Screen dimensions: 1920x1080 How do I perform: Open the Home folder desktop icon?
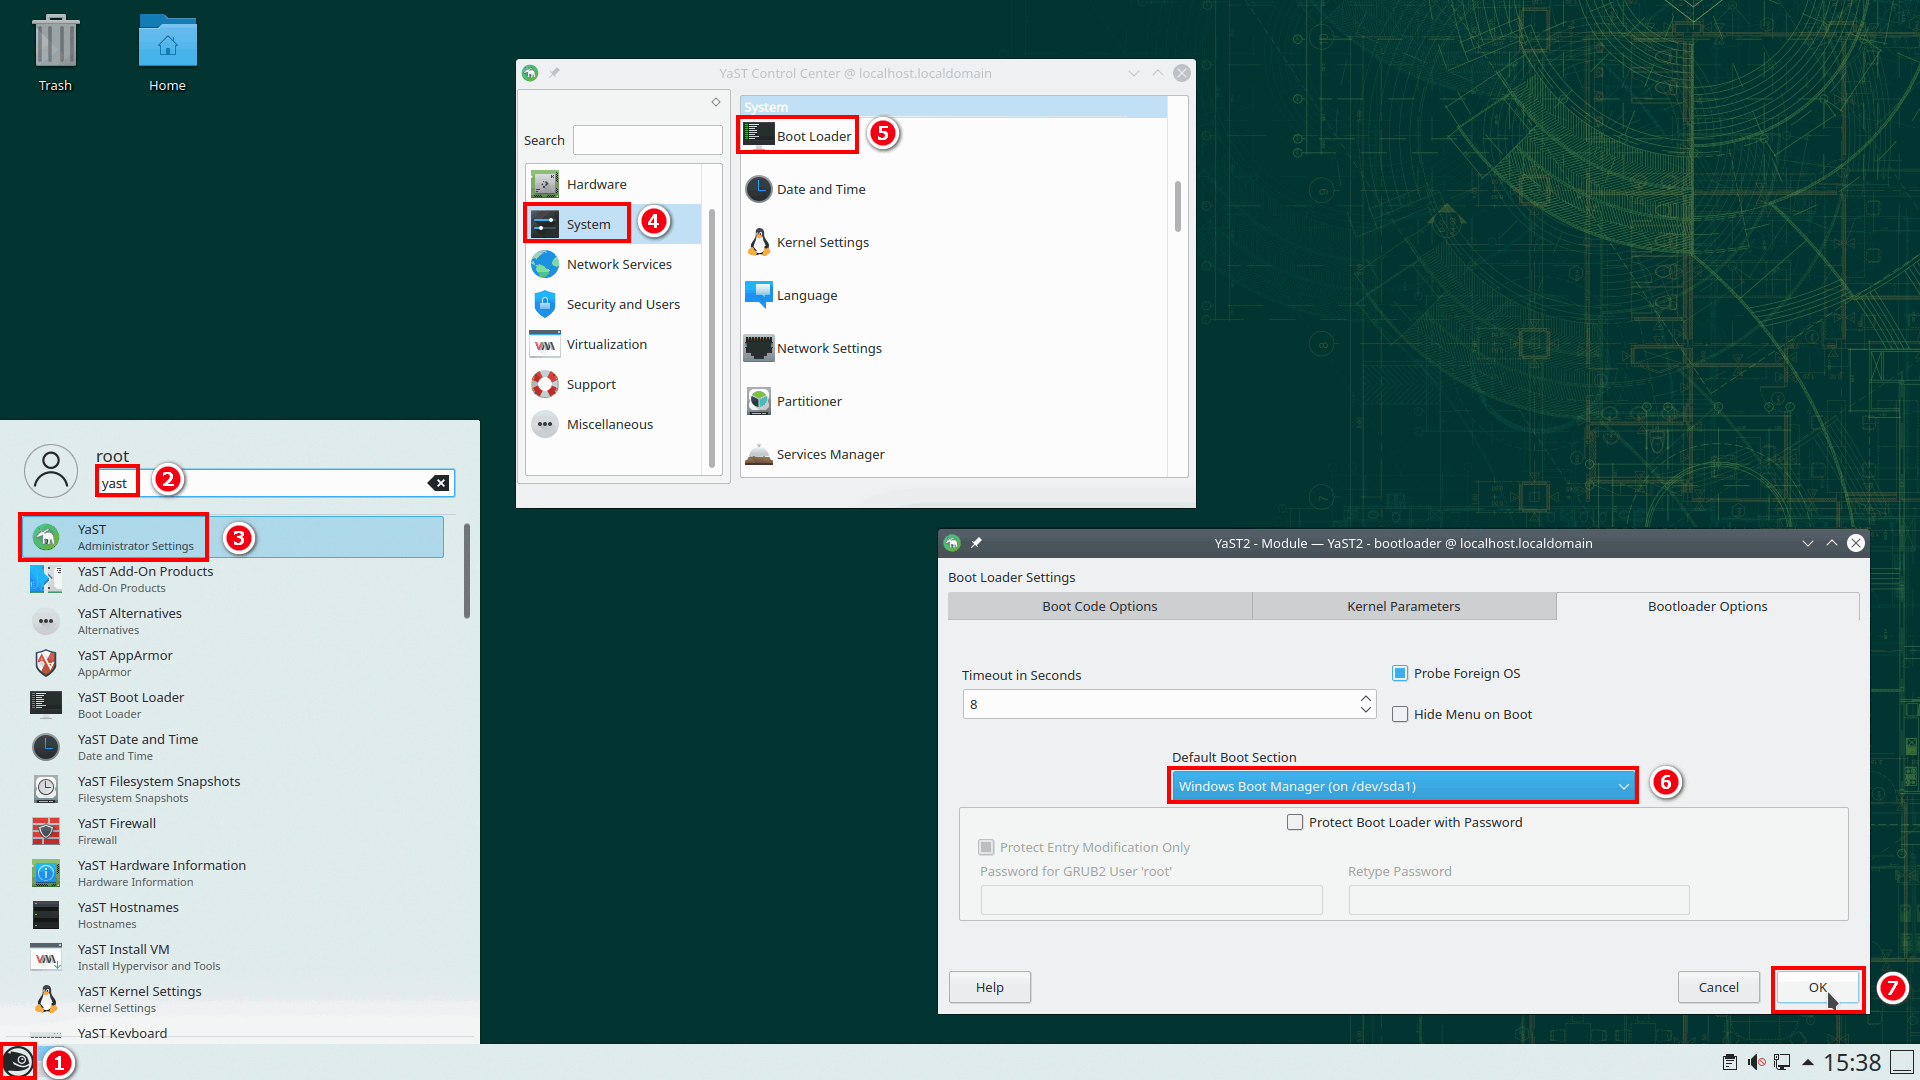(x=167, y=53)
